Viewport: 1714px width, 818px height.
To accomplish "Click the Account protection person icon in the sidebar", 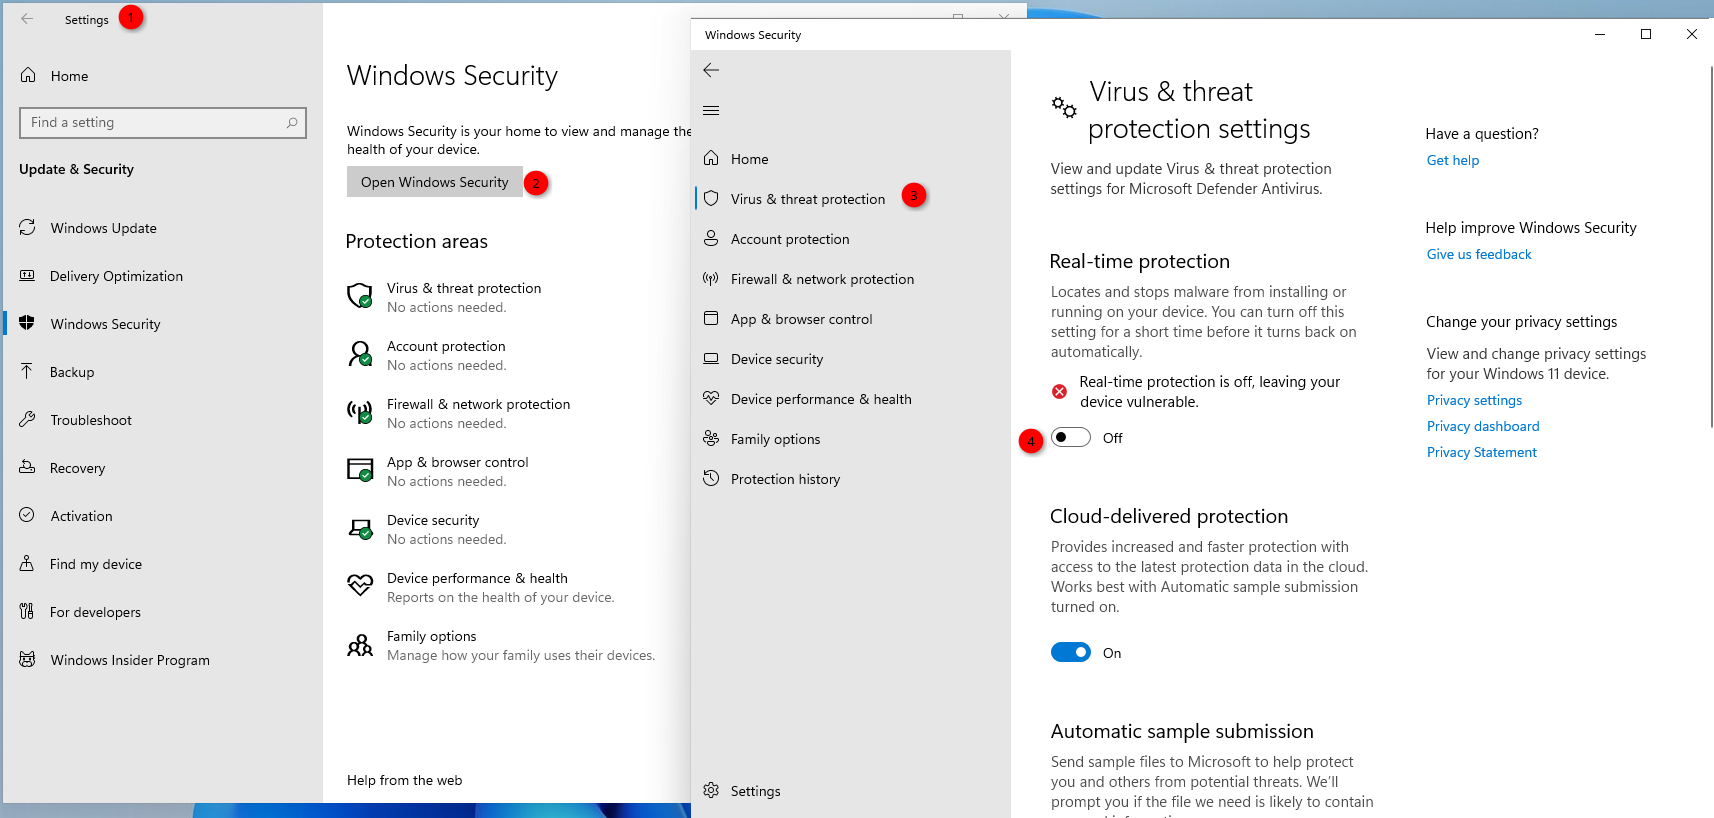I will [711, 238].
